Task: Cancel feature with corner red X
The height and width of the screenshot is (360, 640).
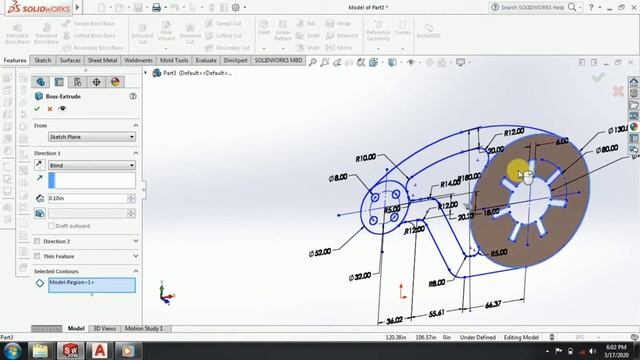Action: [x=618, y=91]
